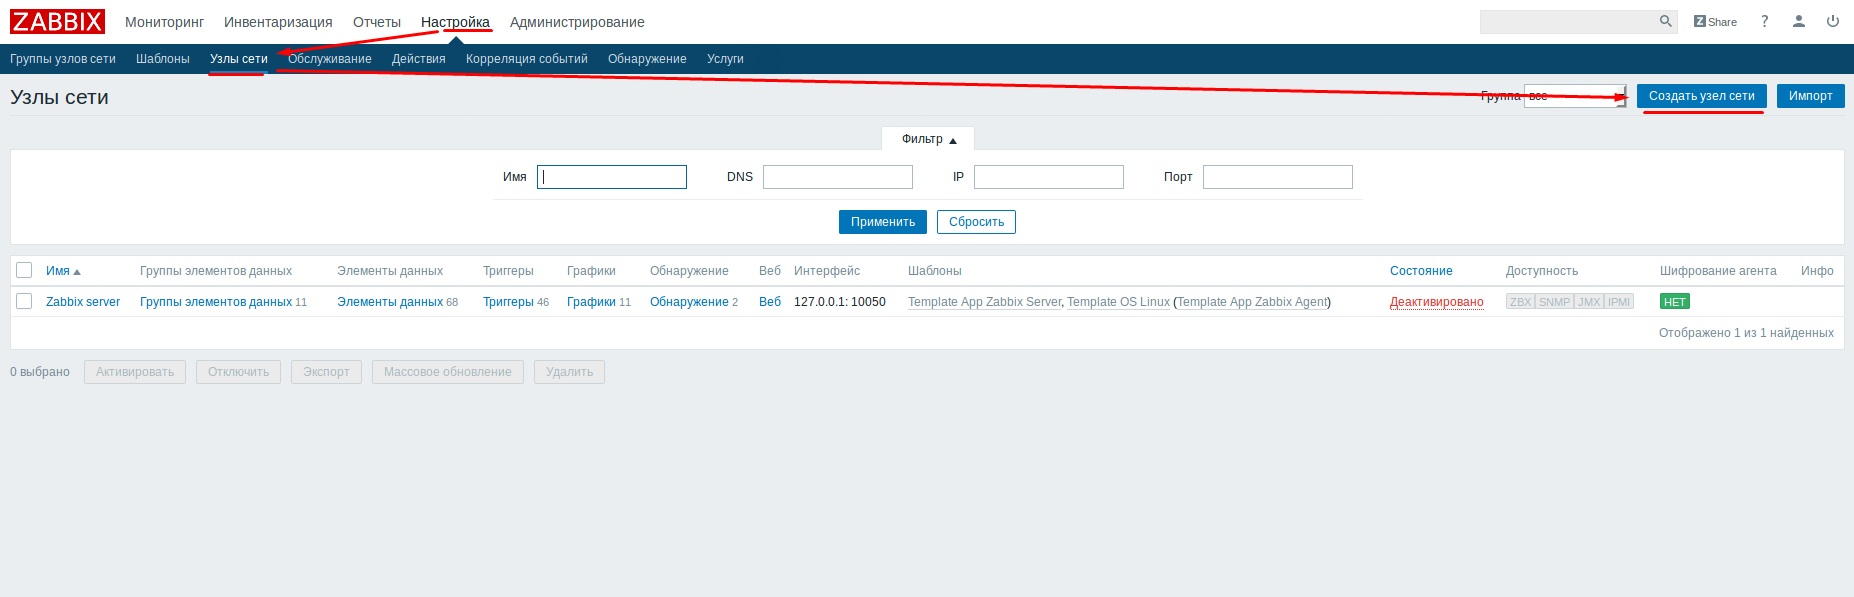Click Создать узел сети button

coord(1702,96)
